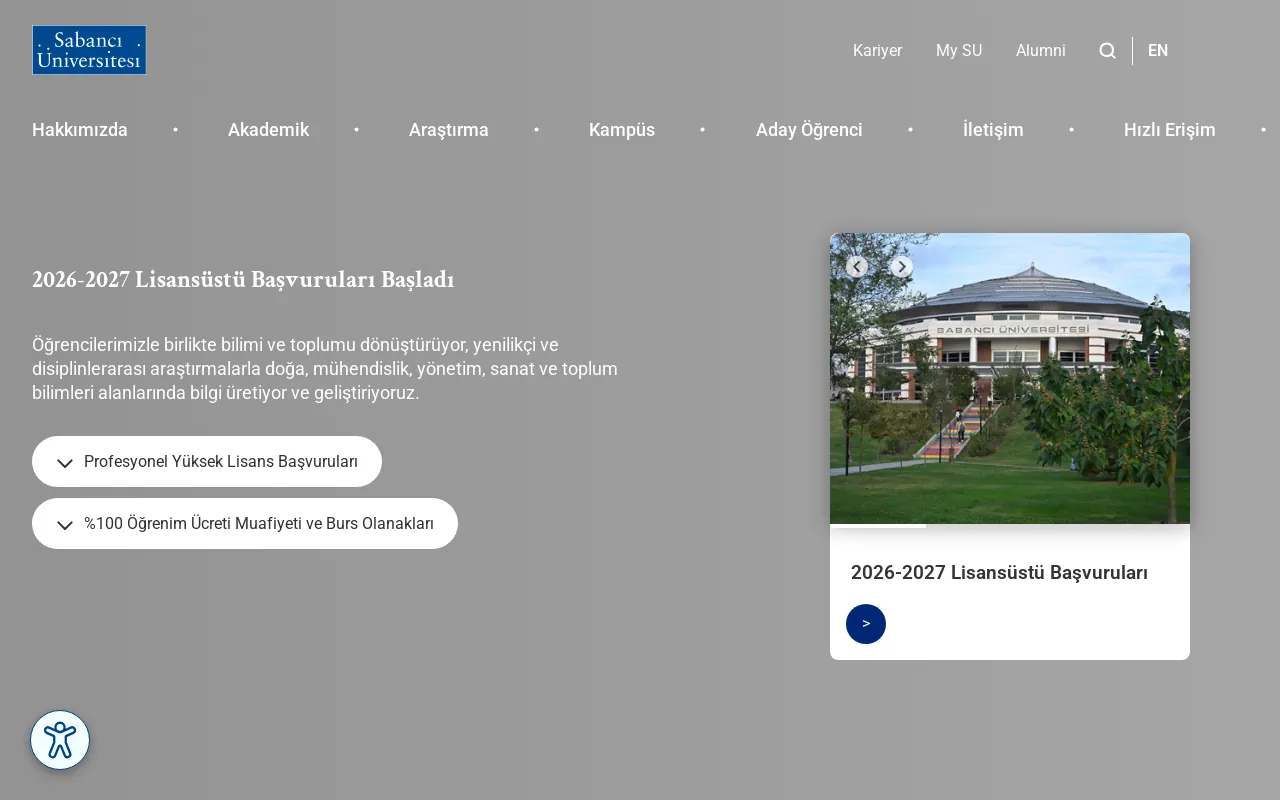This screenshot has width=1280, height=800.
Task: Expand Profesyonel Yüksek Lisans Başvuruları
Action: point(207,462)
